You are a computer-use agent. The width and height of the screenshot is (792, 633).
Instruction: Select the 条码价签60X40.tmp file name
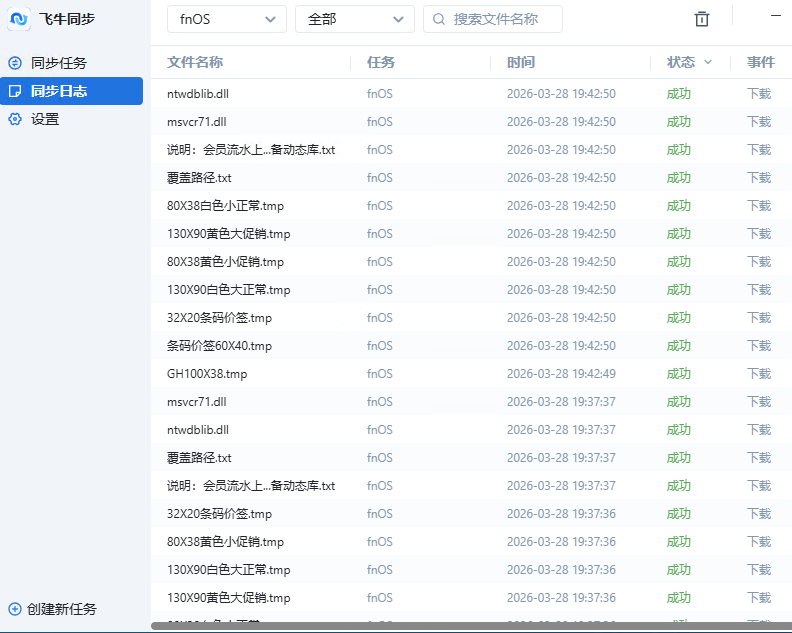[x=219, y=346]
